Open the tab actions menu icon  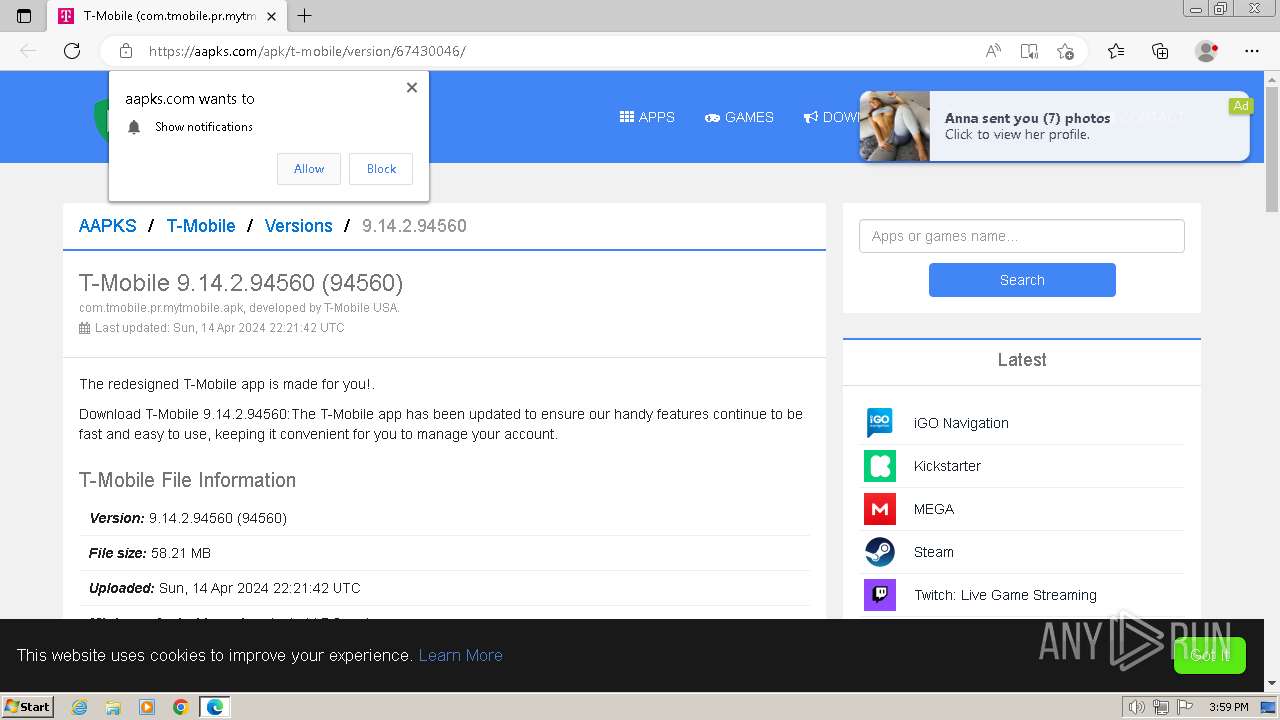(24, 16)
